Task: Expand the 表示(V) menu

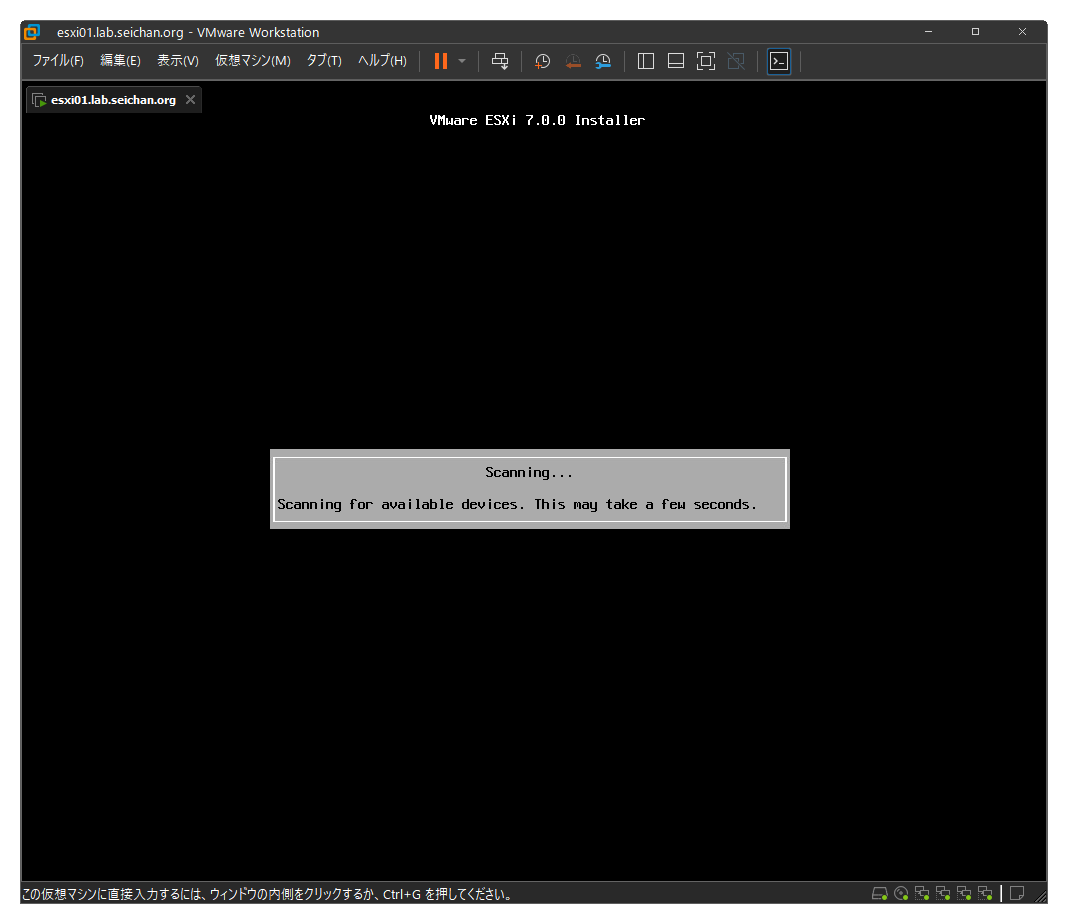Action: tap(178, 61)
